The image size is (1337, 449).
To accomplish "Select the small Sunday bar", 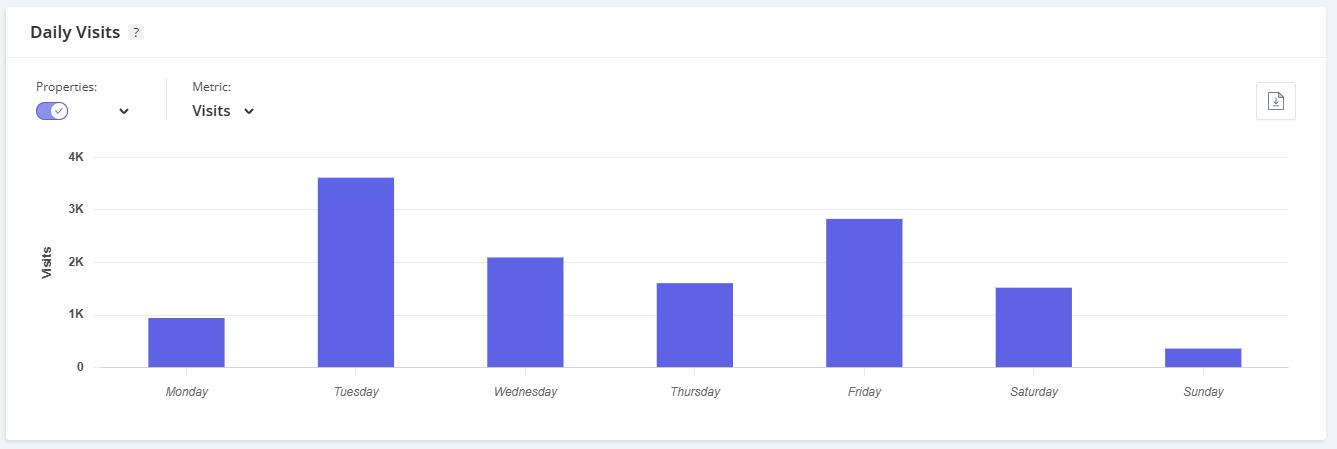I will [x=1203, y=358].
